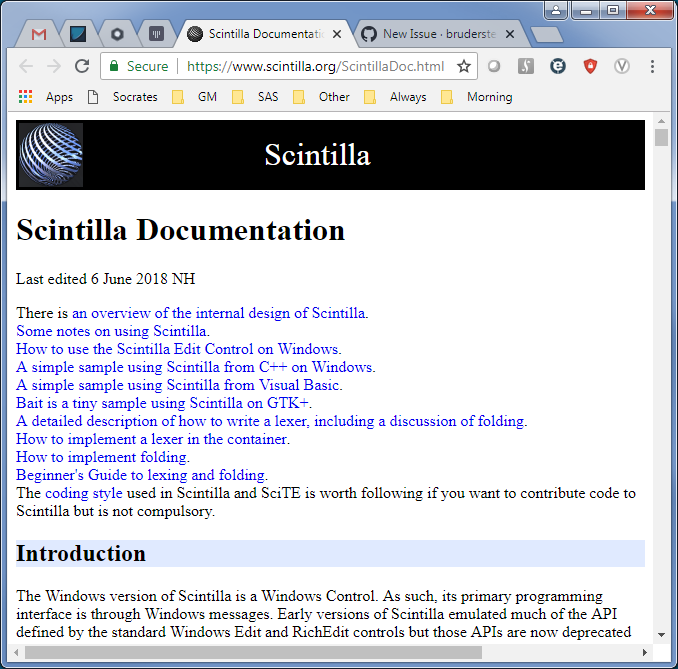678x669 pixels.
Task: Click the horizontal scrollbar thumb
Action: (x=253, y=652)
